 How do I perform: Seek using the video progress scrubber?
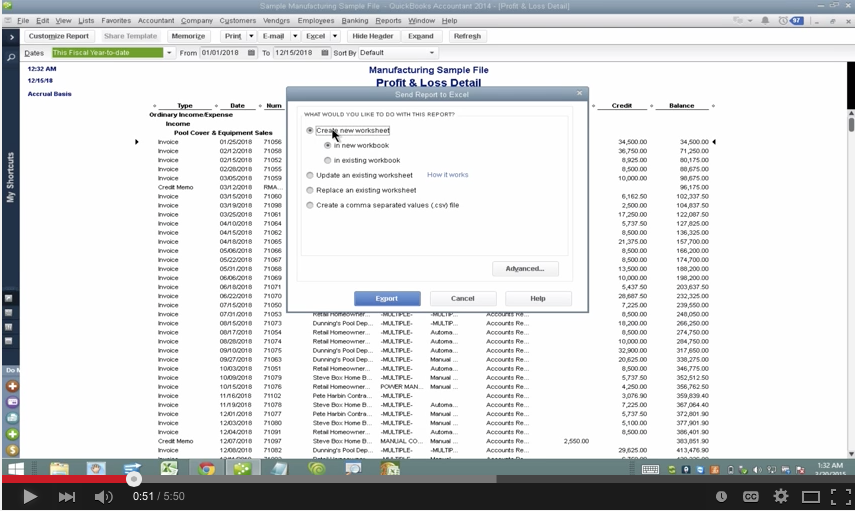pos(134,479)
